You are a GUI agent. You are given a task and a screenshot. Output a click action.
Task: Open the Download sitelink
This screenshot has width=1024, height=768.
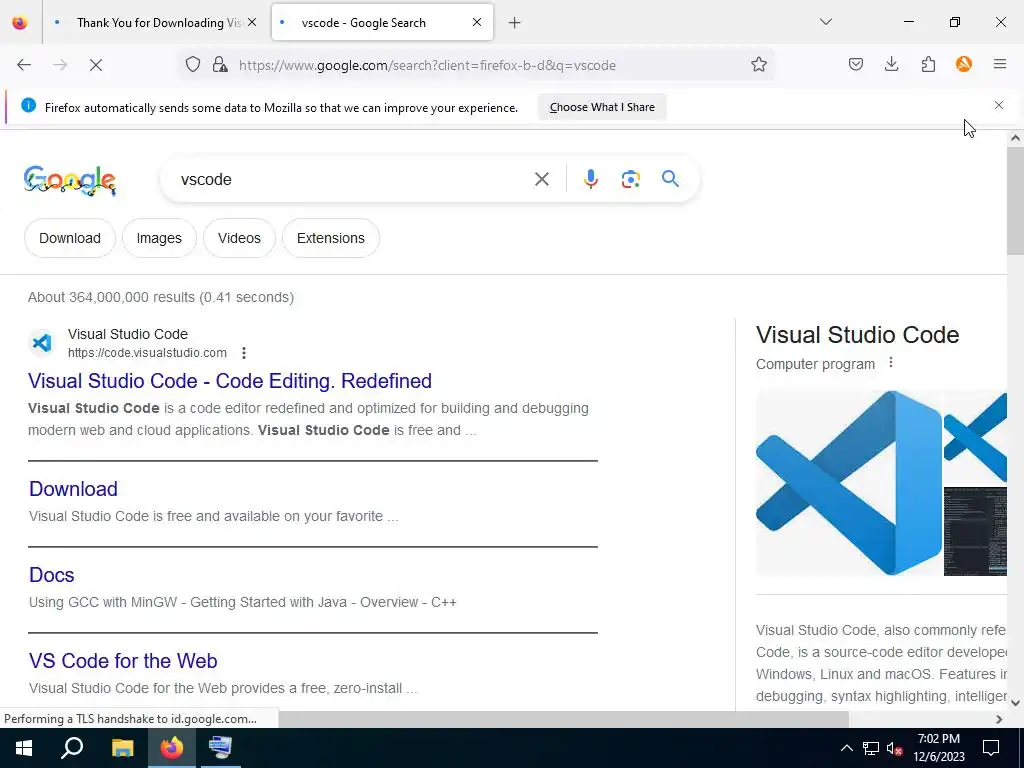[73, 489]
